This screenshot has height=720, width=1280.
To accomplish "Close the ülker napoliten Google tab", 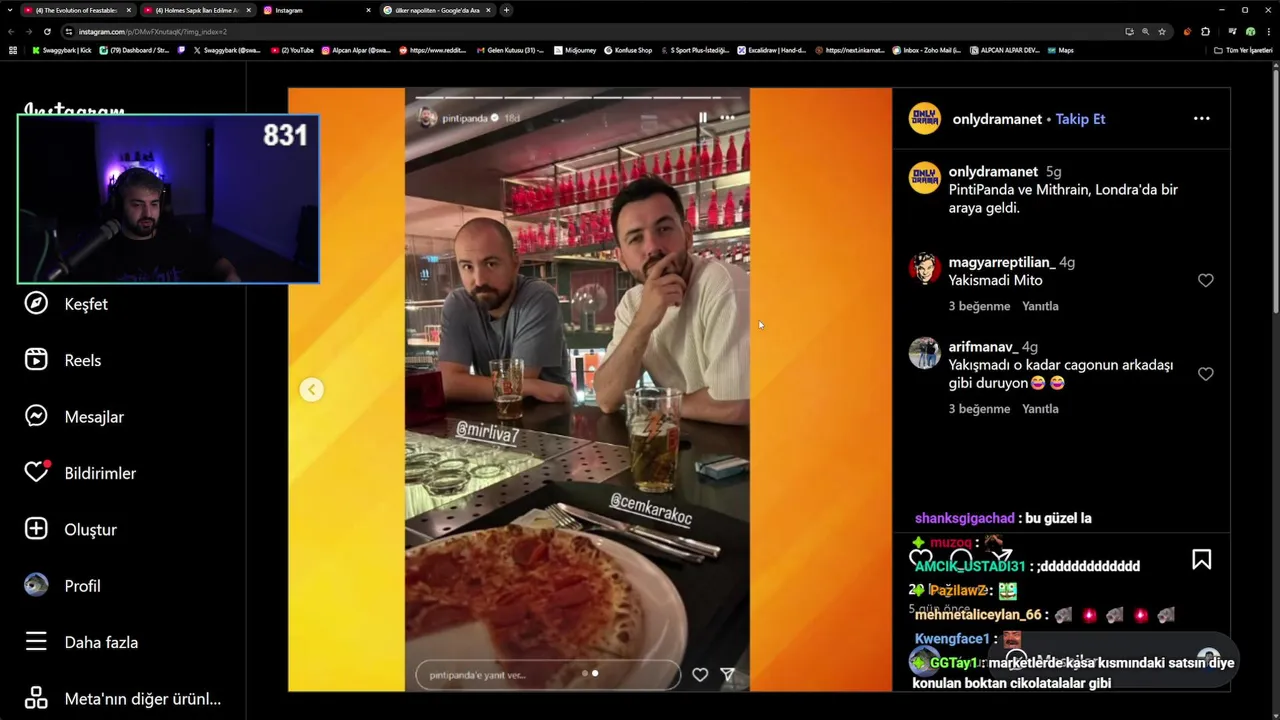I will click(x=489, y=10).
